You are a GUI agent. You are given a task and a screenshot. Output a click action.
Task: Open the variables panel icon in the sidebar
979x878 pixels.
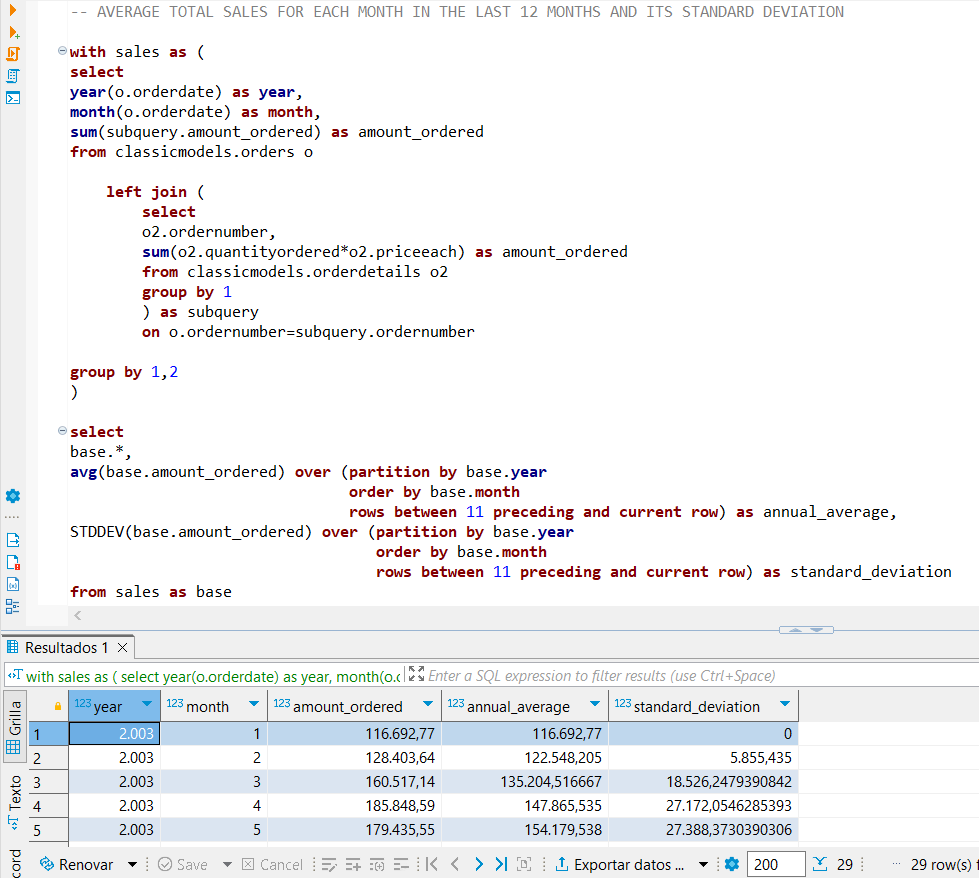13,585
